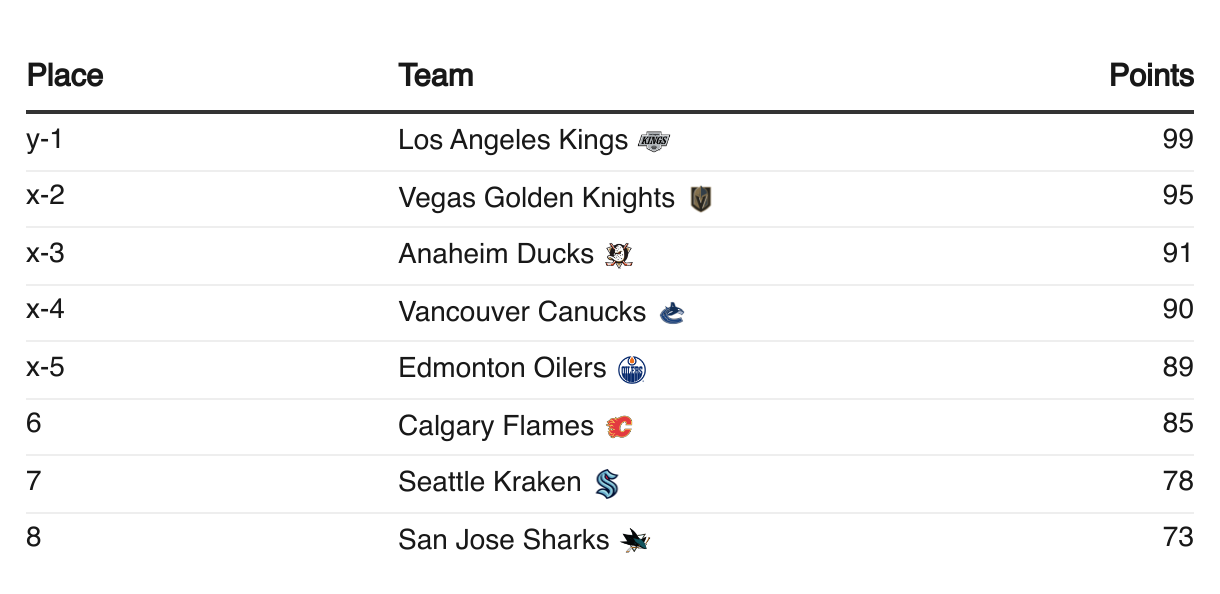Click the Seattle Kraken logo icon
Screen dimensions: 1220x594
[607, 484]
